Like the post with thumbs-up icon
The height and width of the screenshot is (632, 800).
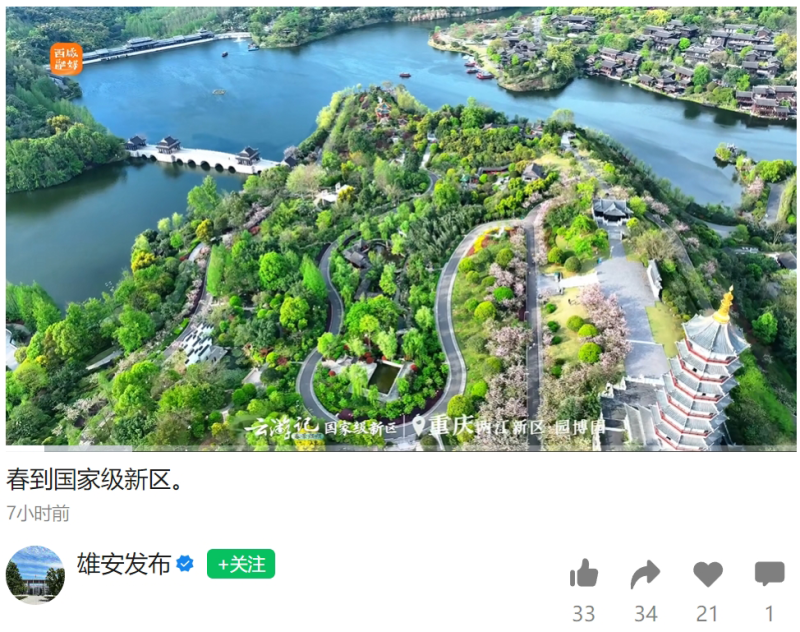coord(584,573)
